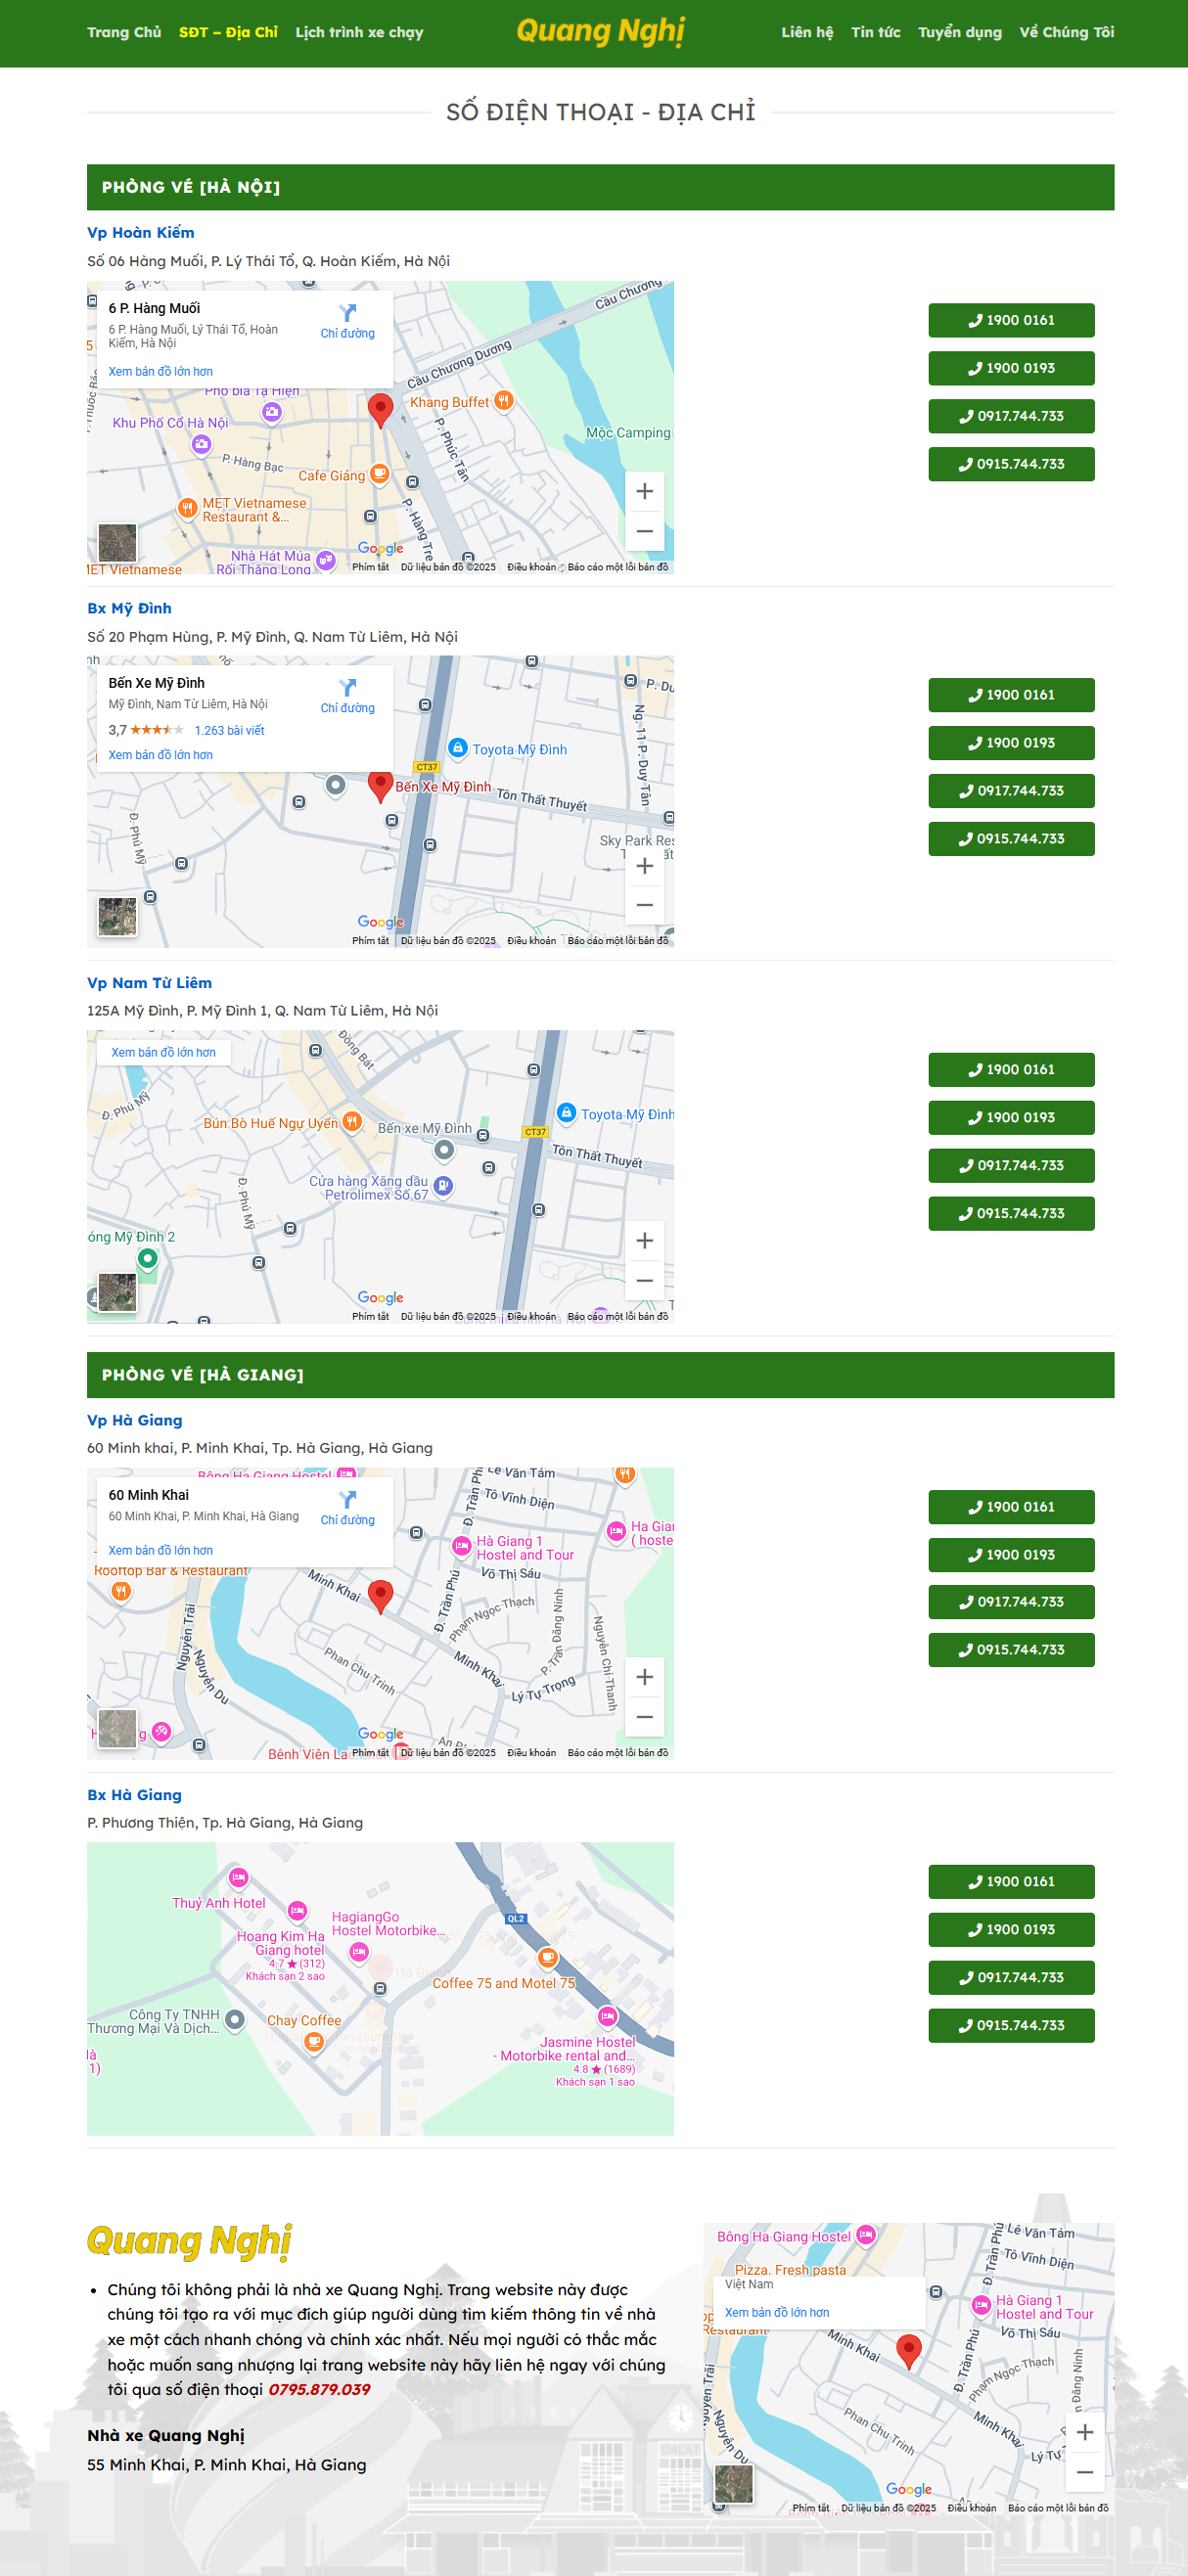
Task: Go to Lịch trình xe chạy page
Action: click(359, 32)
